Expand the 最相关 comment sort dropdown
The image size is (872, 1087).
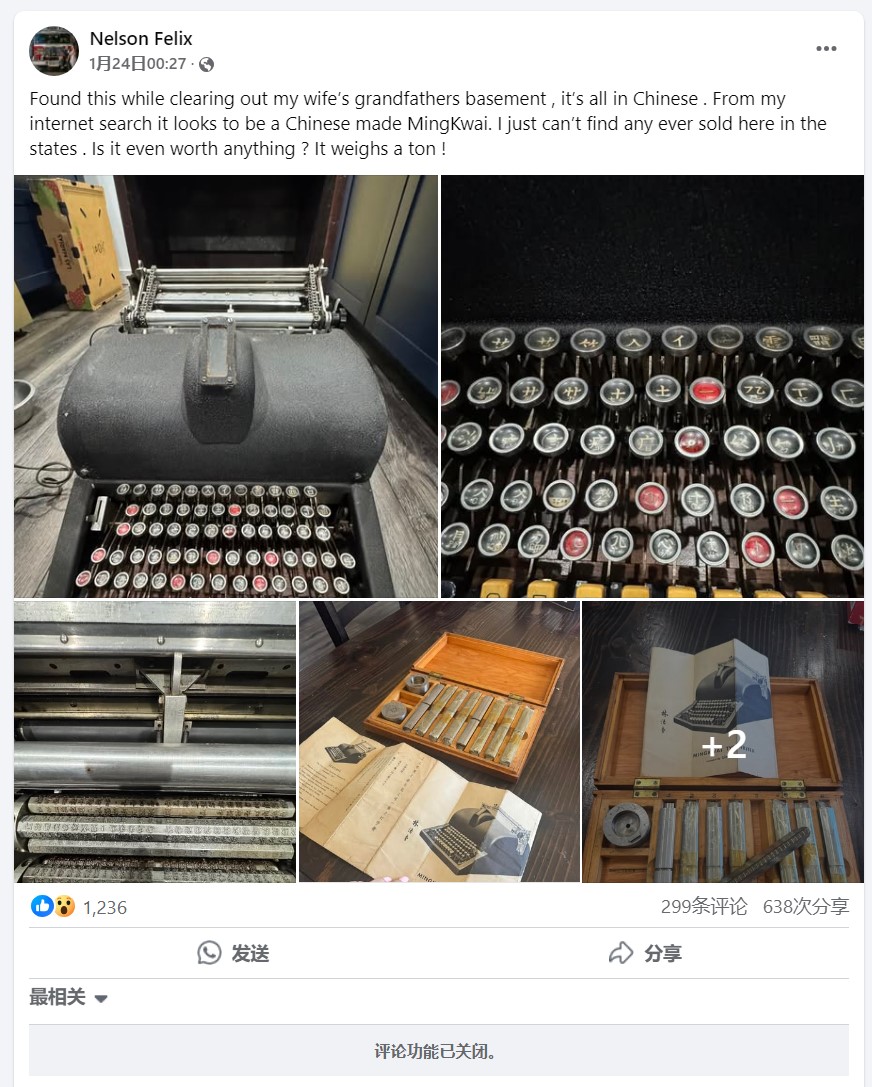click(69, 998)
